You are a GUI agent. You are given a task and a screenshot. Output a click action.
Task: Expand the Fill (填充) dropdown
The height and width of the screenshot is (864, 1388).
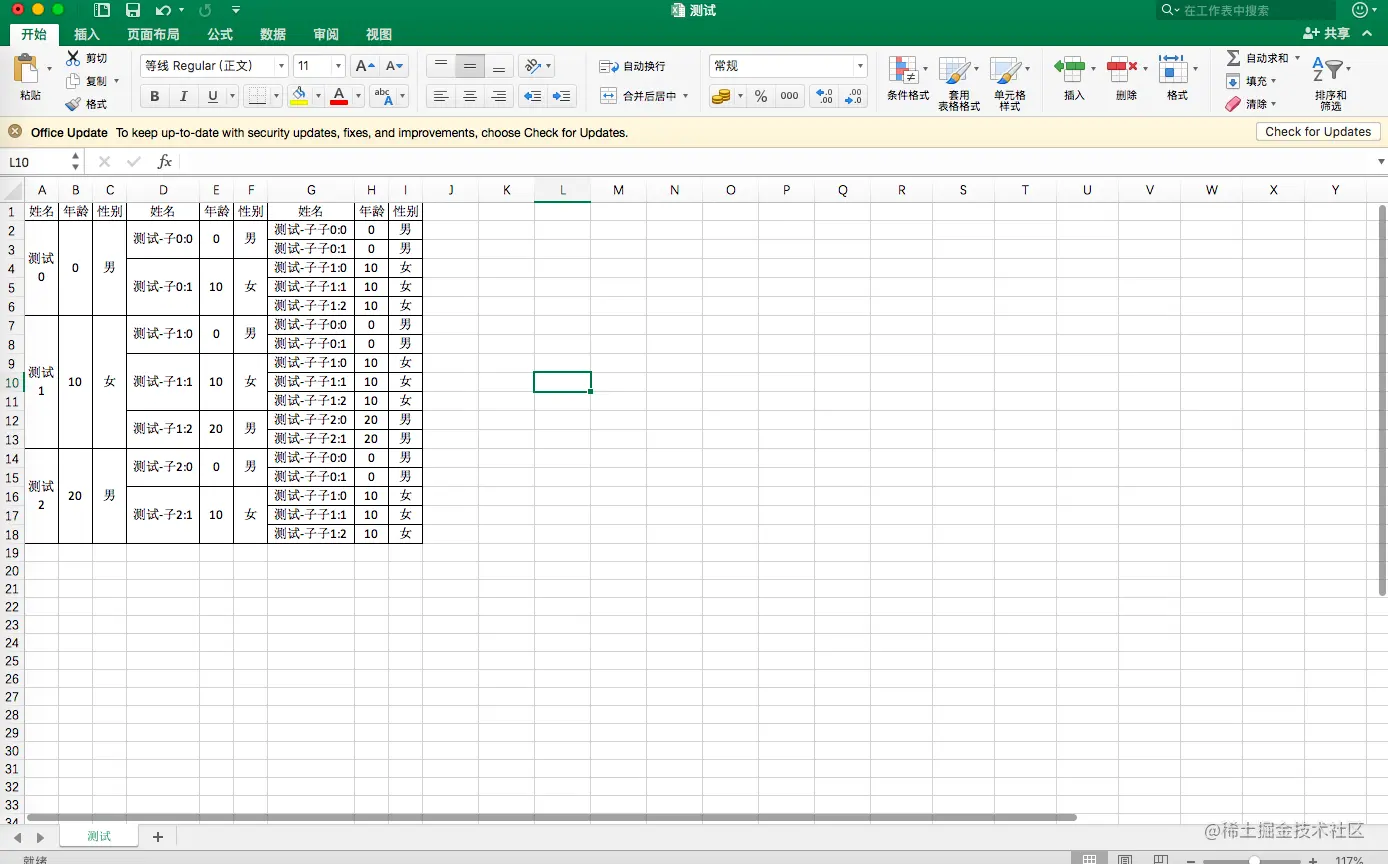pyautogui.click(x=1274, y=81)
